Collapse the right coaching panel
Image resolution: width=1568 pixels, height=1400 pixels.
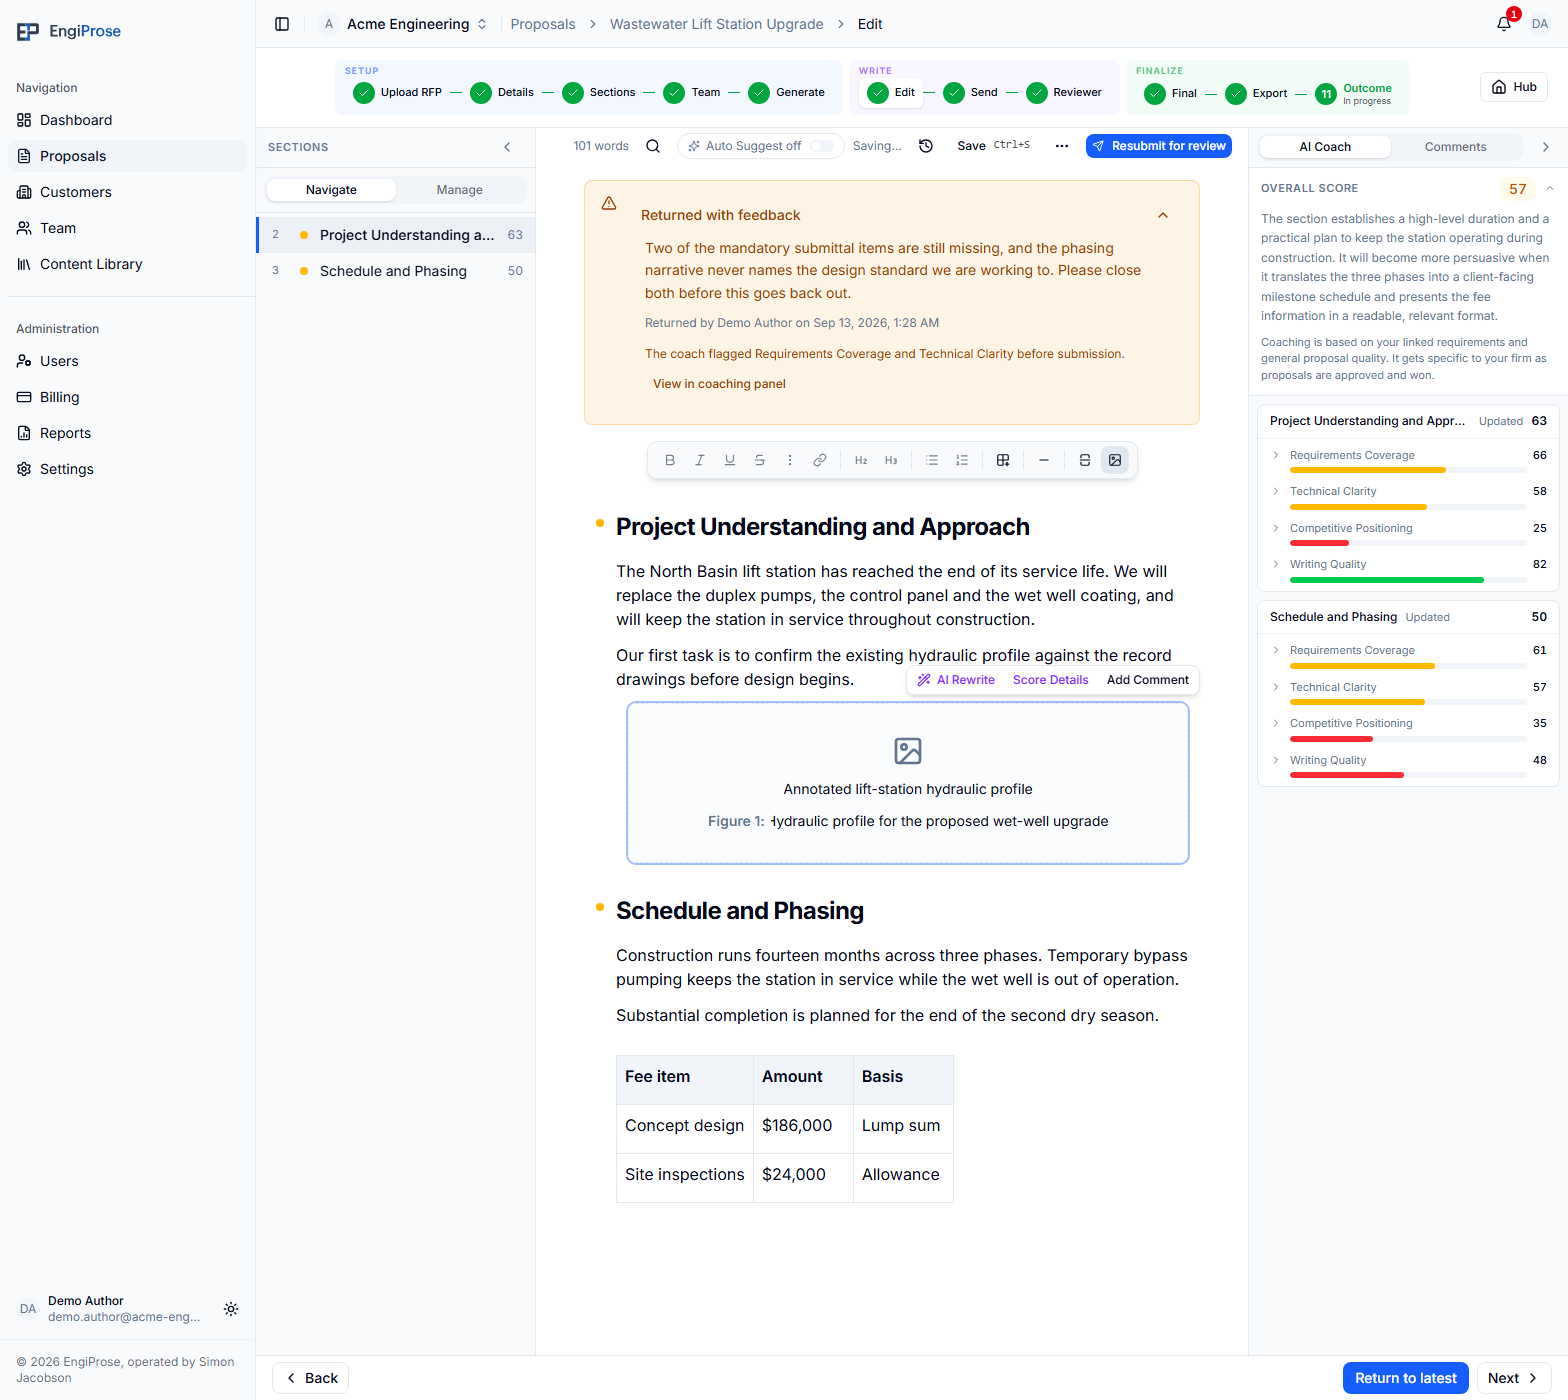1546,147
